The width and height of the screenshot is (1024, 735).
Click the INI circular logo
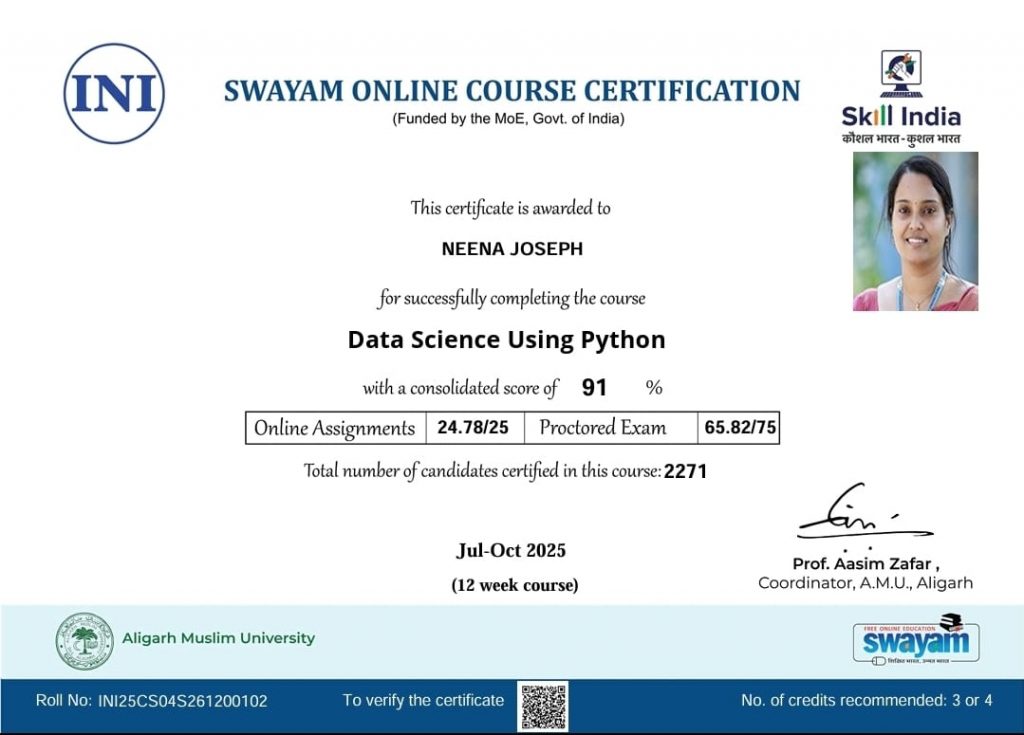[x=114, y=93]
